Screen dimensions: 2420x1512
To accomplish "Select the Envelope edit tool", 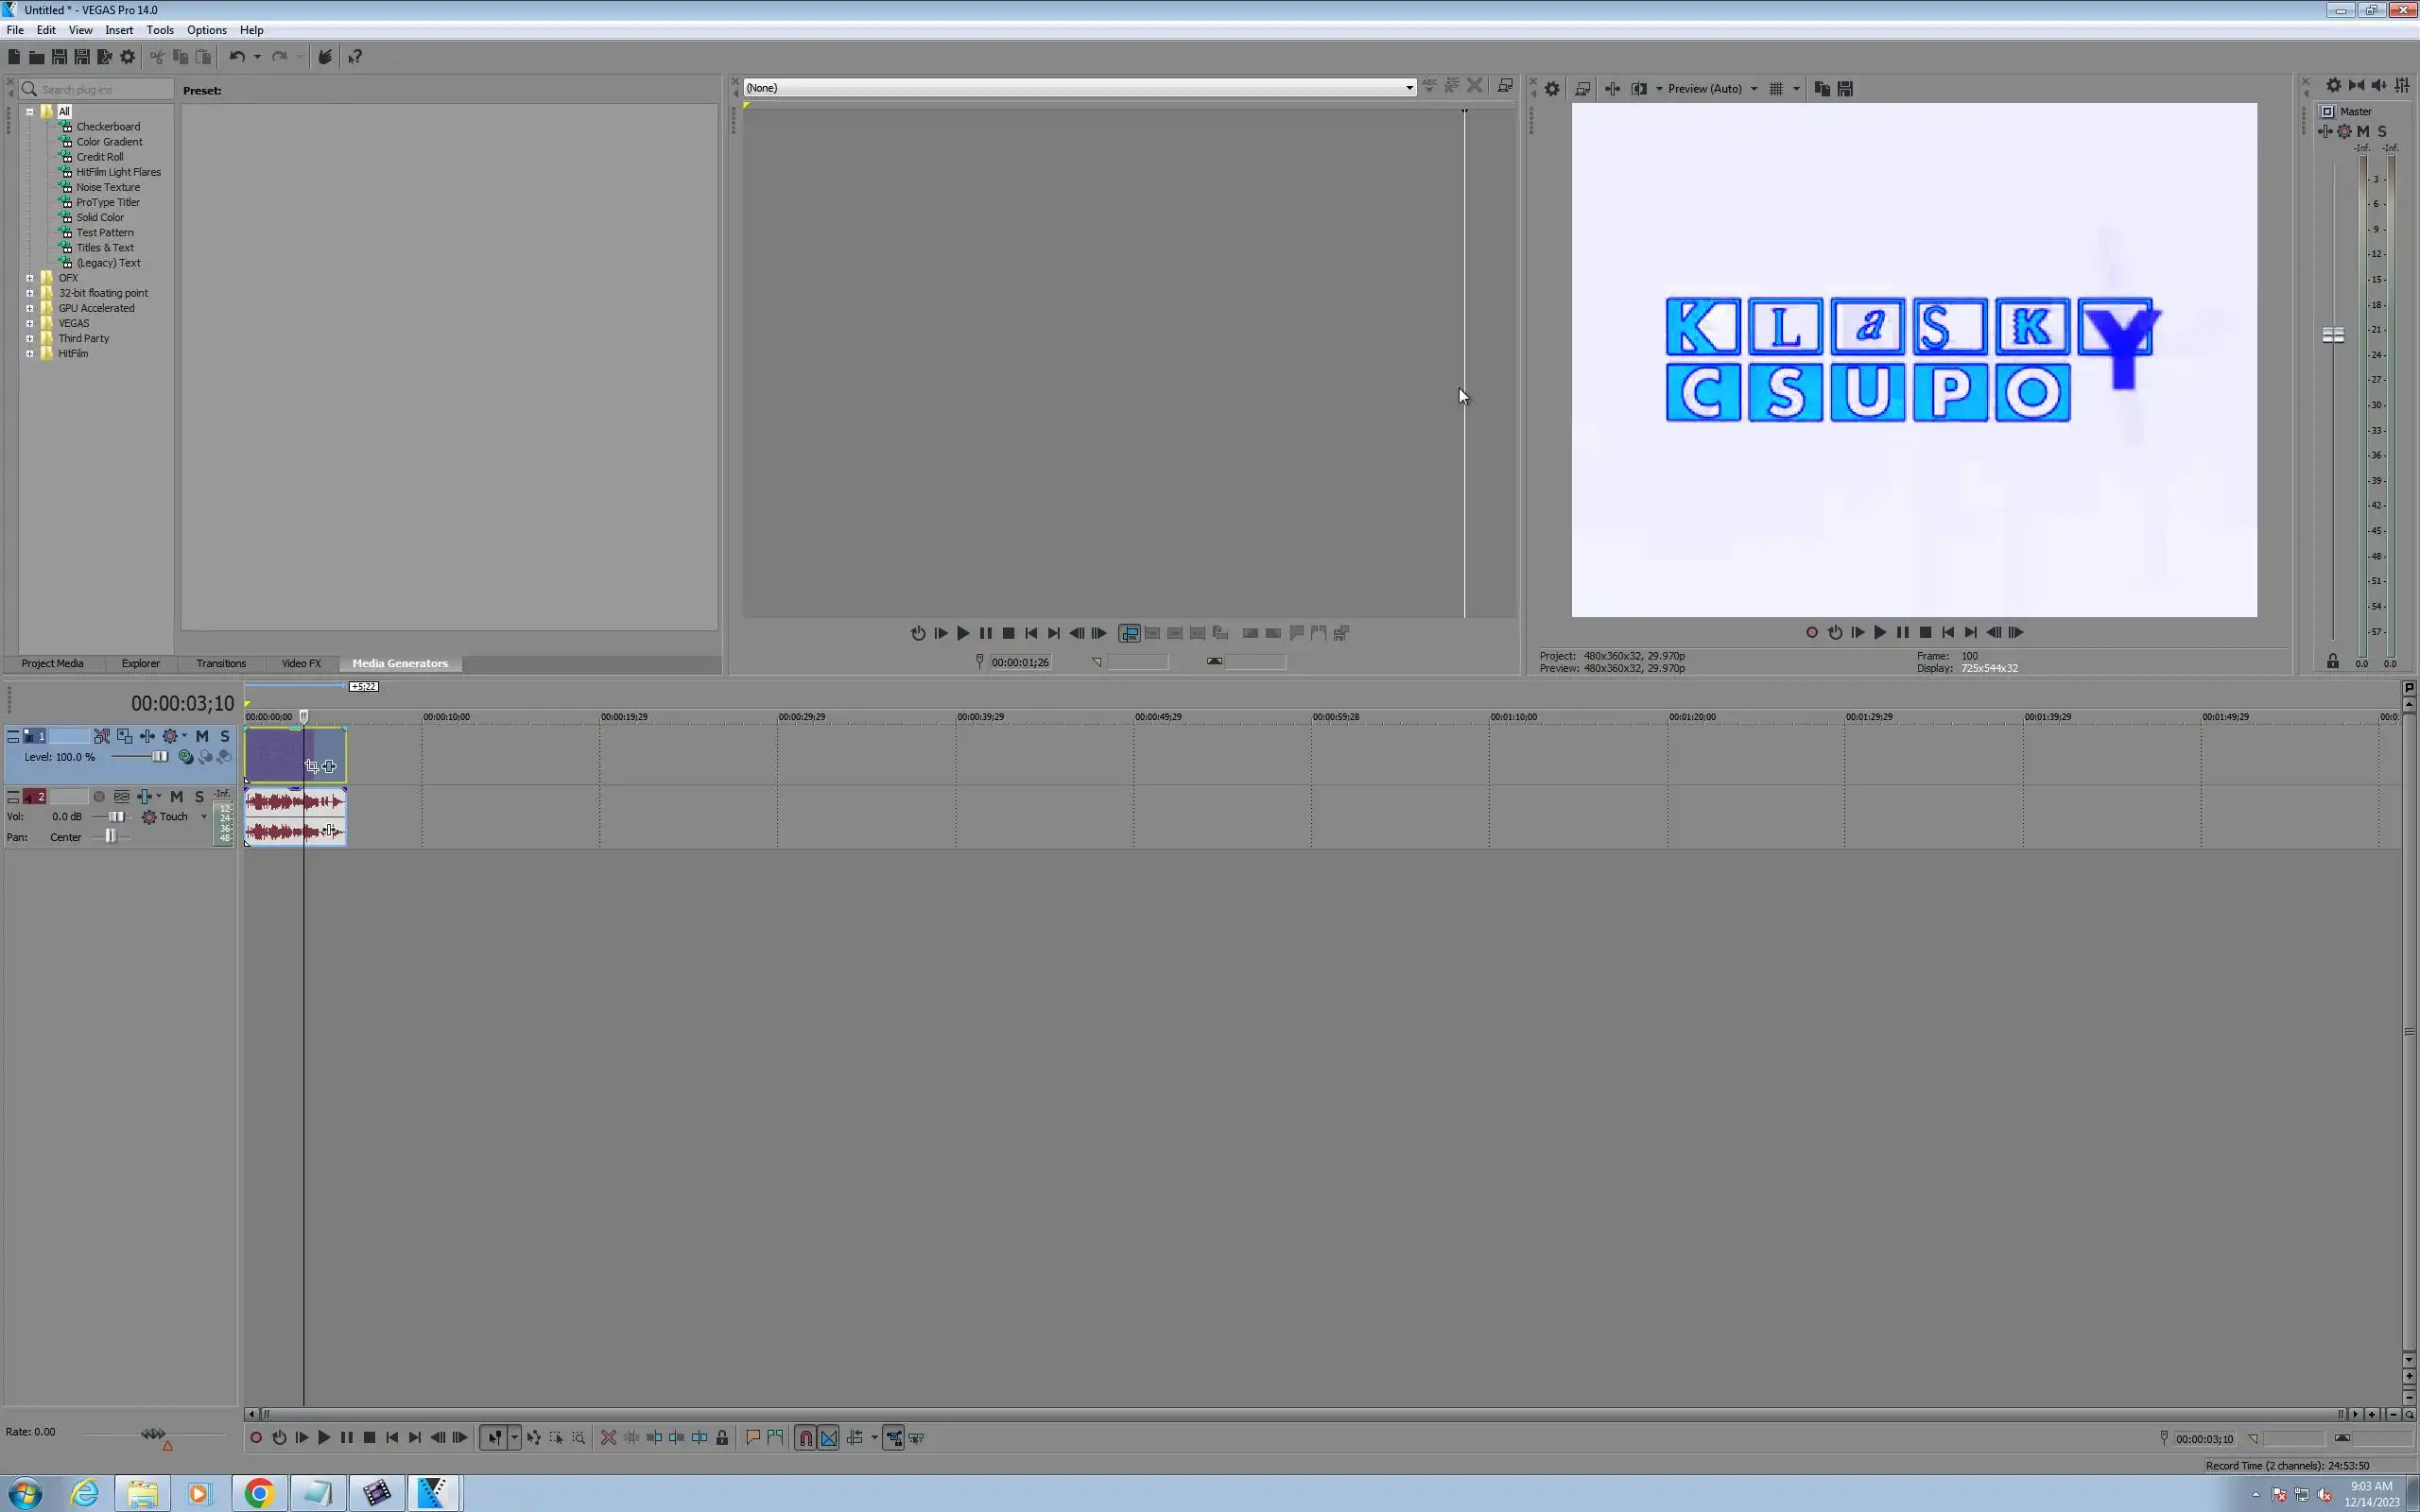I will point(533,1438).
